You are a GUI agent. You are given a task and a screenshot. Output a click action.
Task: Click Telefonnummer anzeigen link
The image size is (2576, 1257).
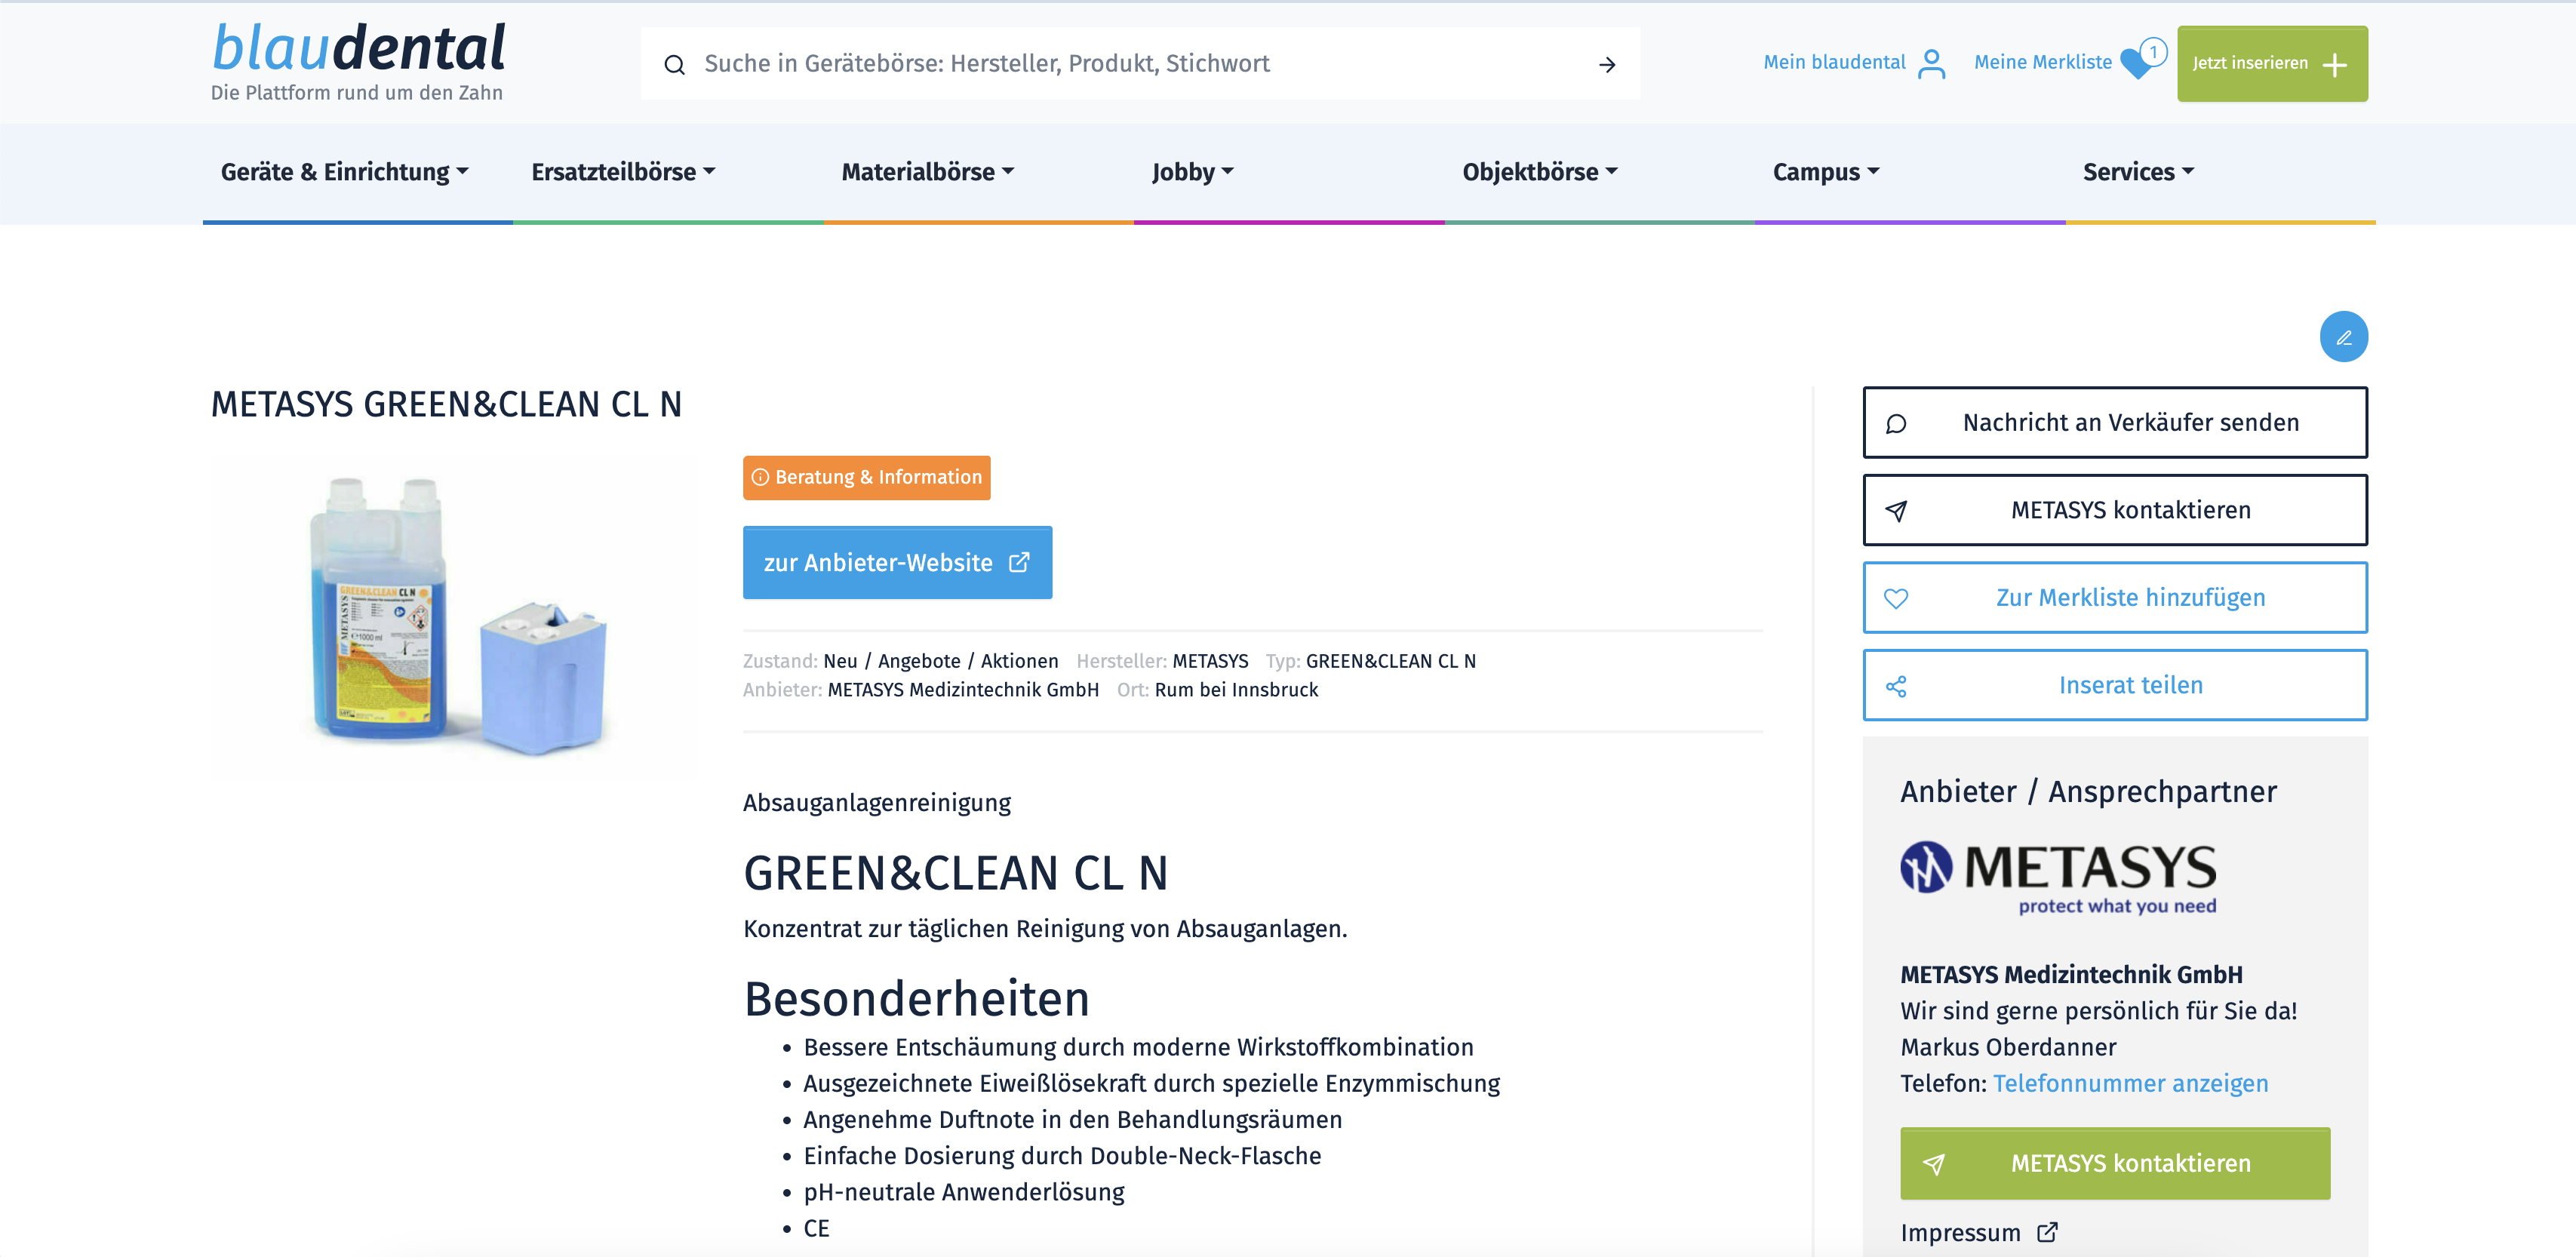pyautogui.click(x=2130, y=1084)
